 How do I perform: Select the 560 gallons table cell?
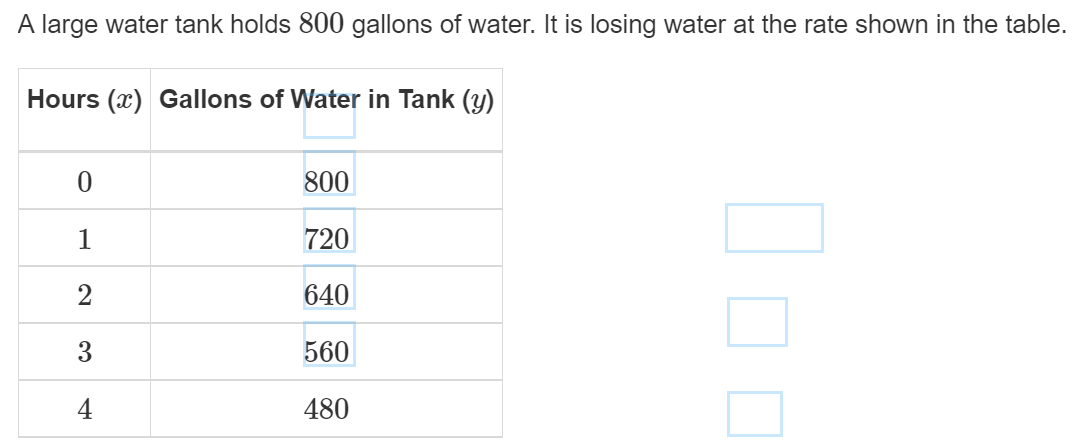[x=327, y=352]
